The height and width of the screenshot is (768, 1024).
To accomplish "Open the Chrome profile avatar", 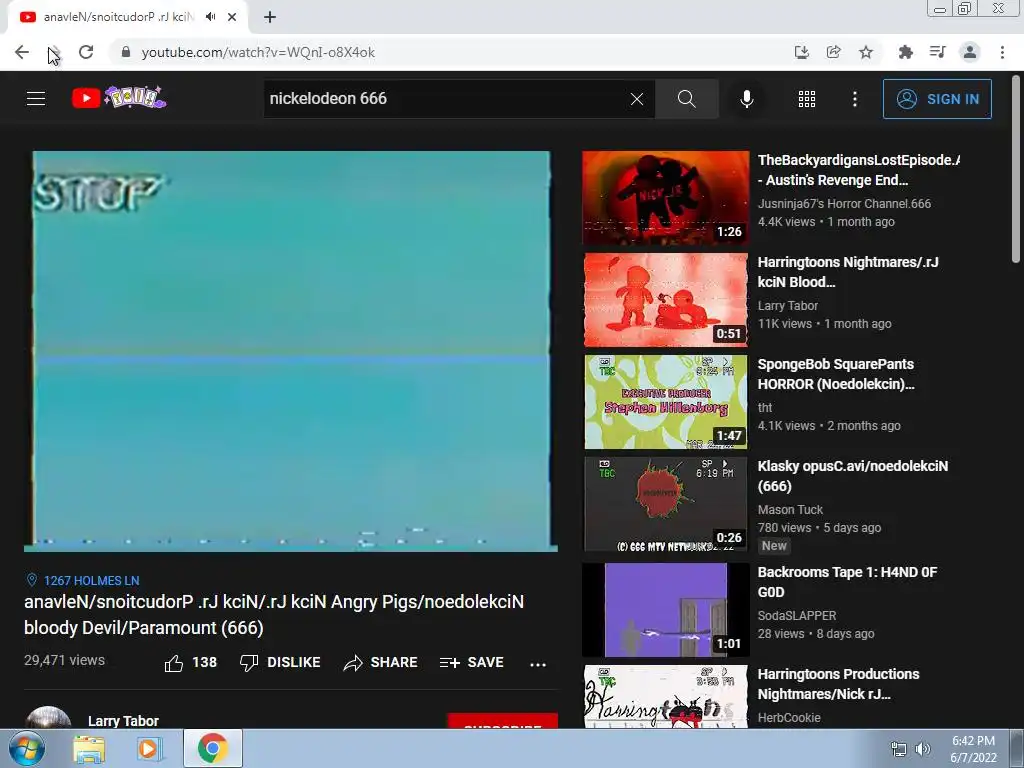I will (970, 52).
